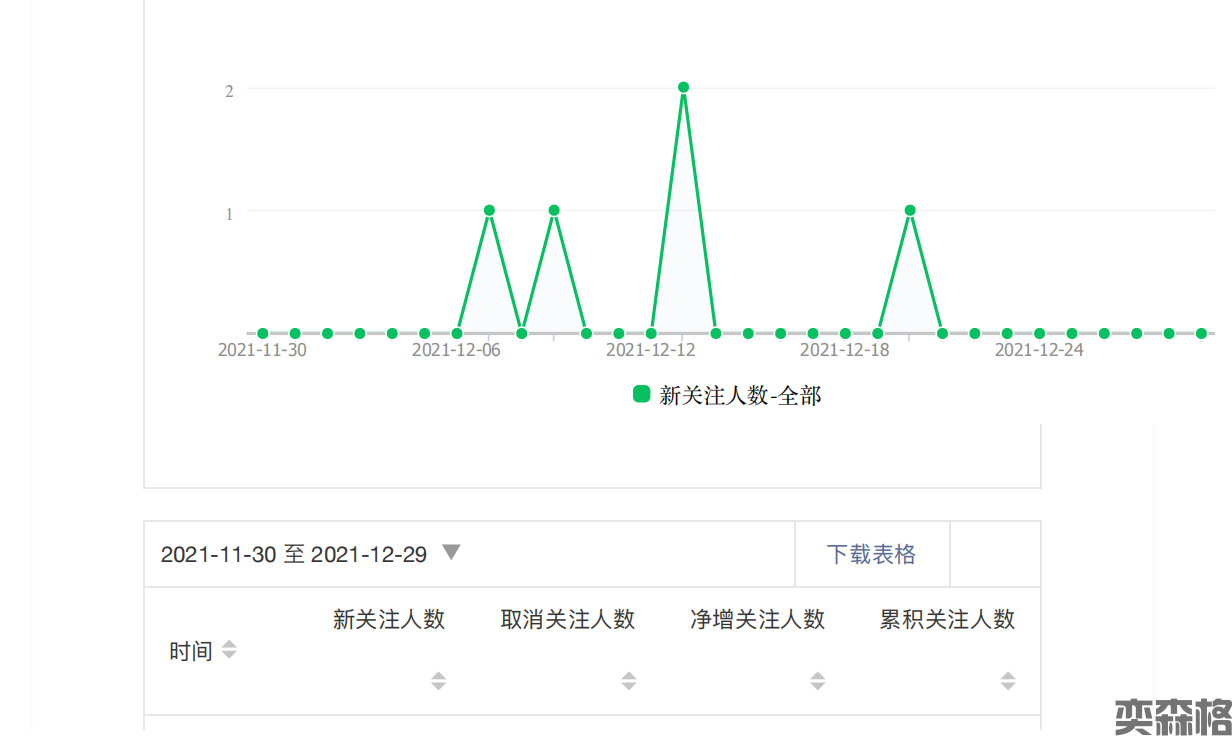Click the 取消关注人数 column header text
This screenshot has height=736, width=1232.
pos(568,620)
